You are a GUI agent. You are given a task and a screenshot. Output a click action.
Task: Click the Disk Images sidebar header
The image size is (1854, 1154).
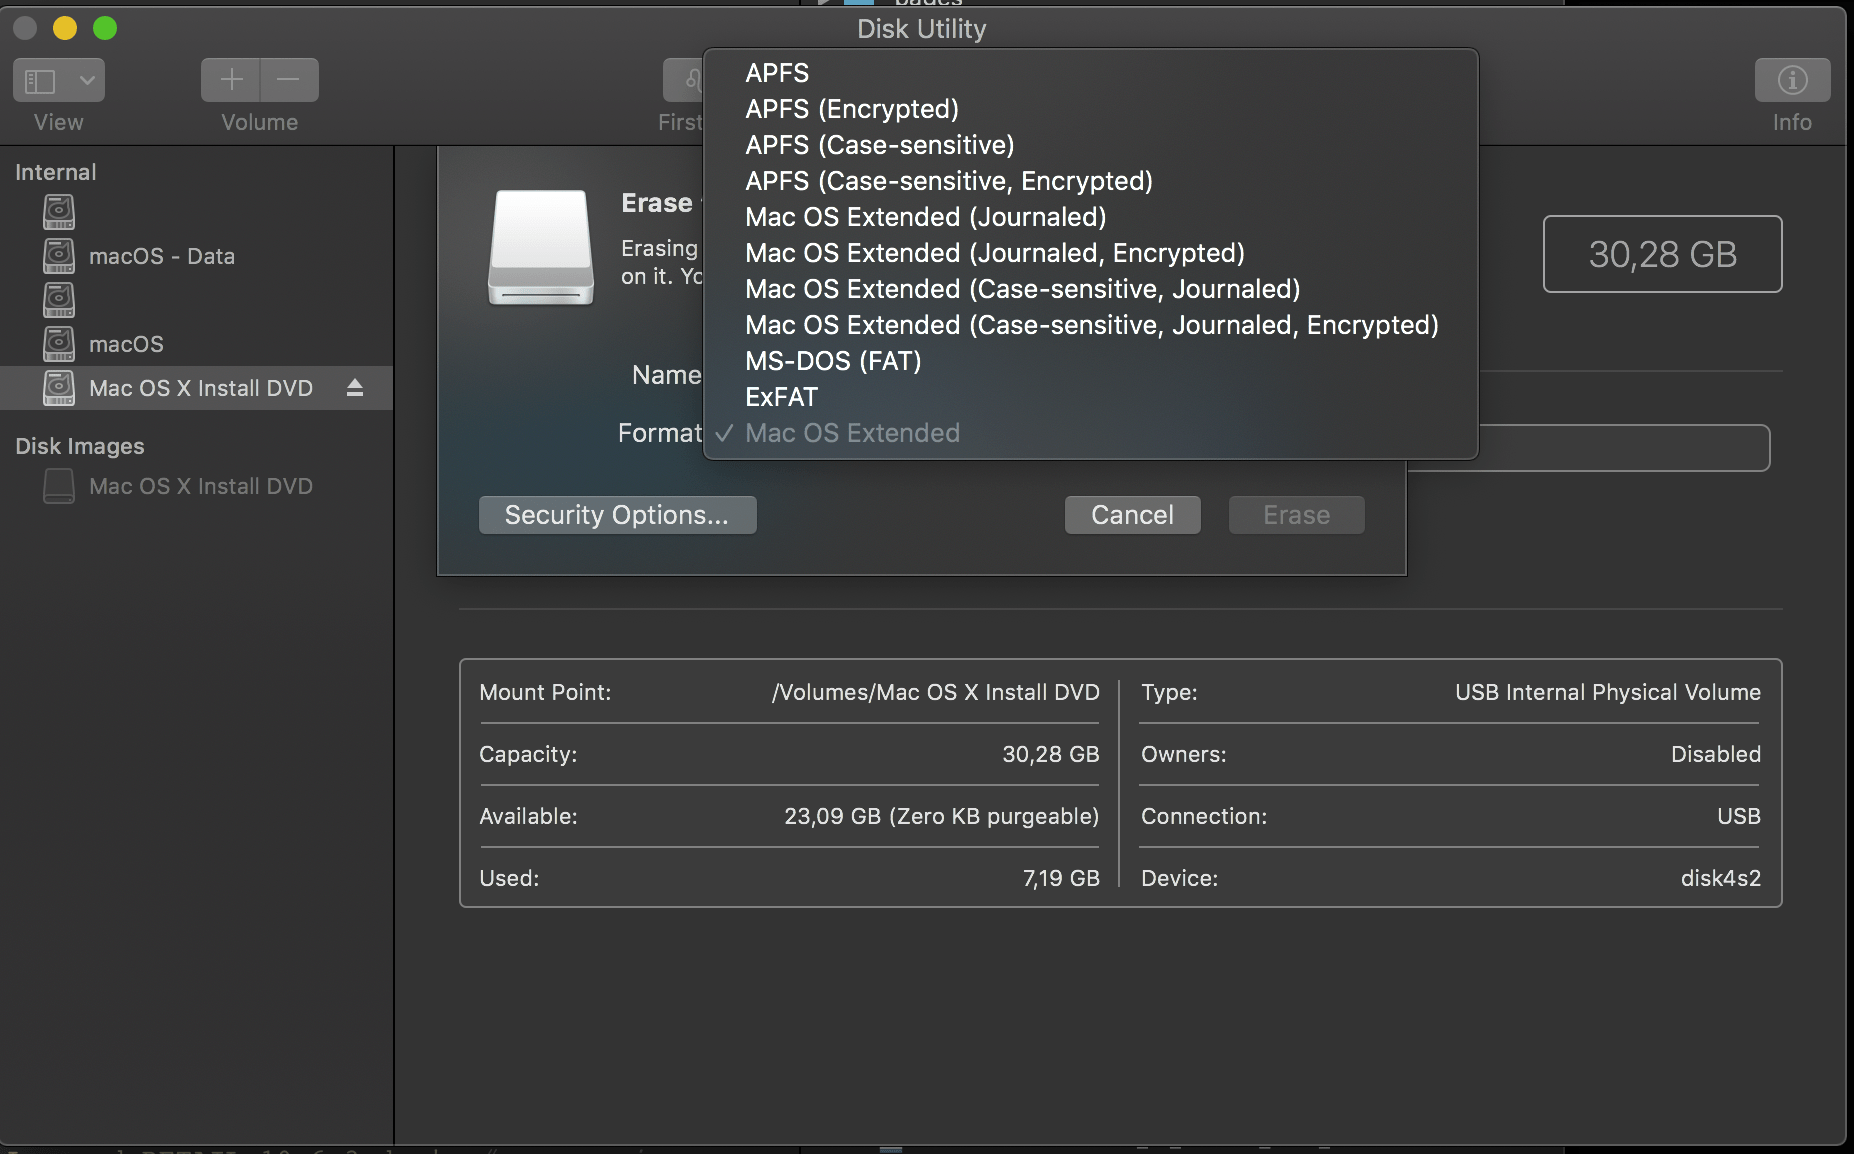tap(80, 446)
